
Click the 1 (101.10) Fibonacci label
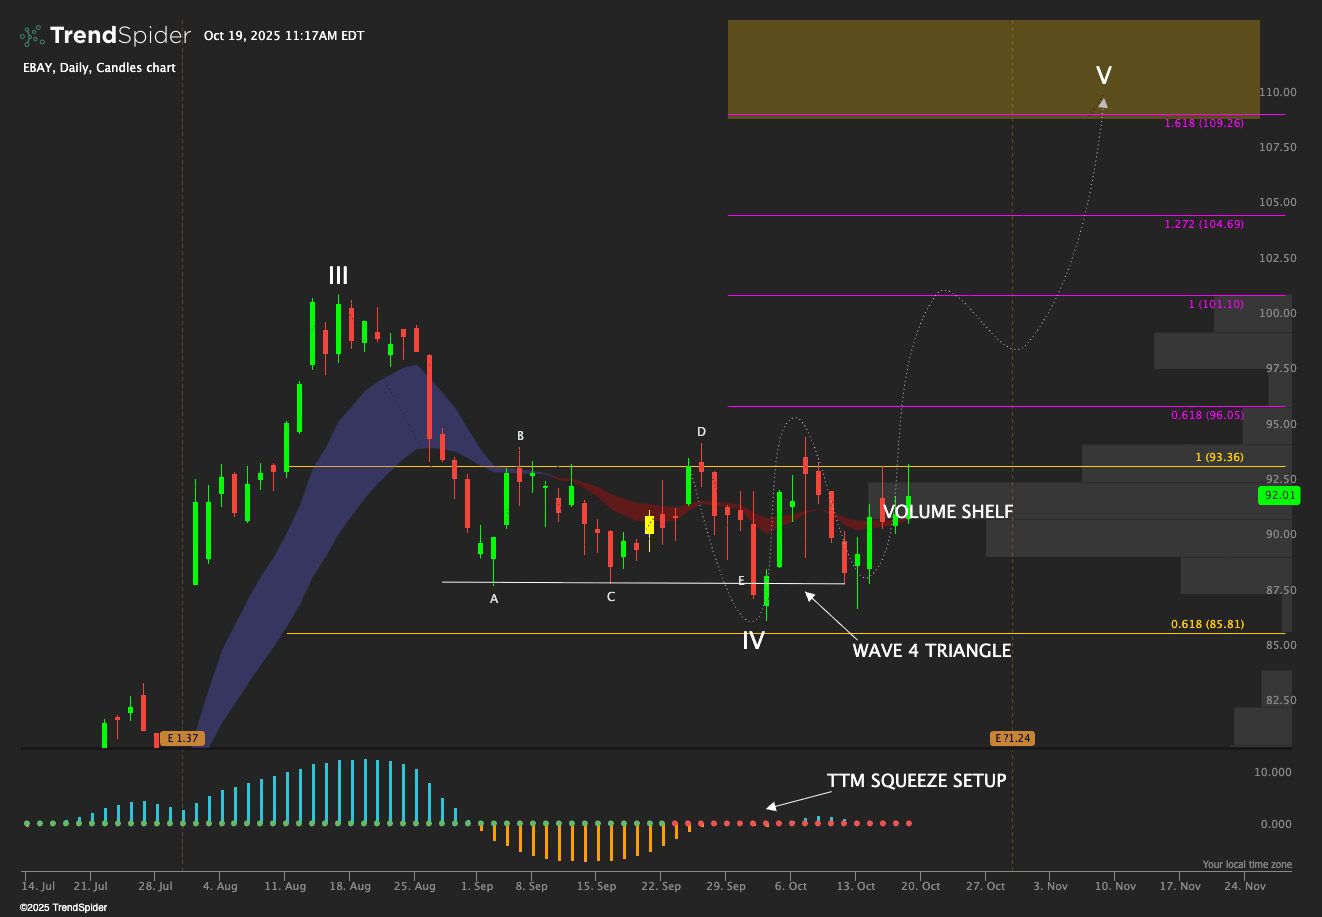coord(1216,304)
